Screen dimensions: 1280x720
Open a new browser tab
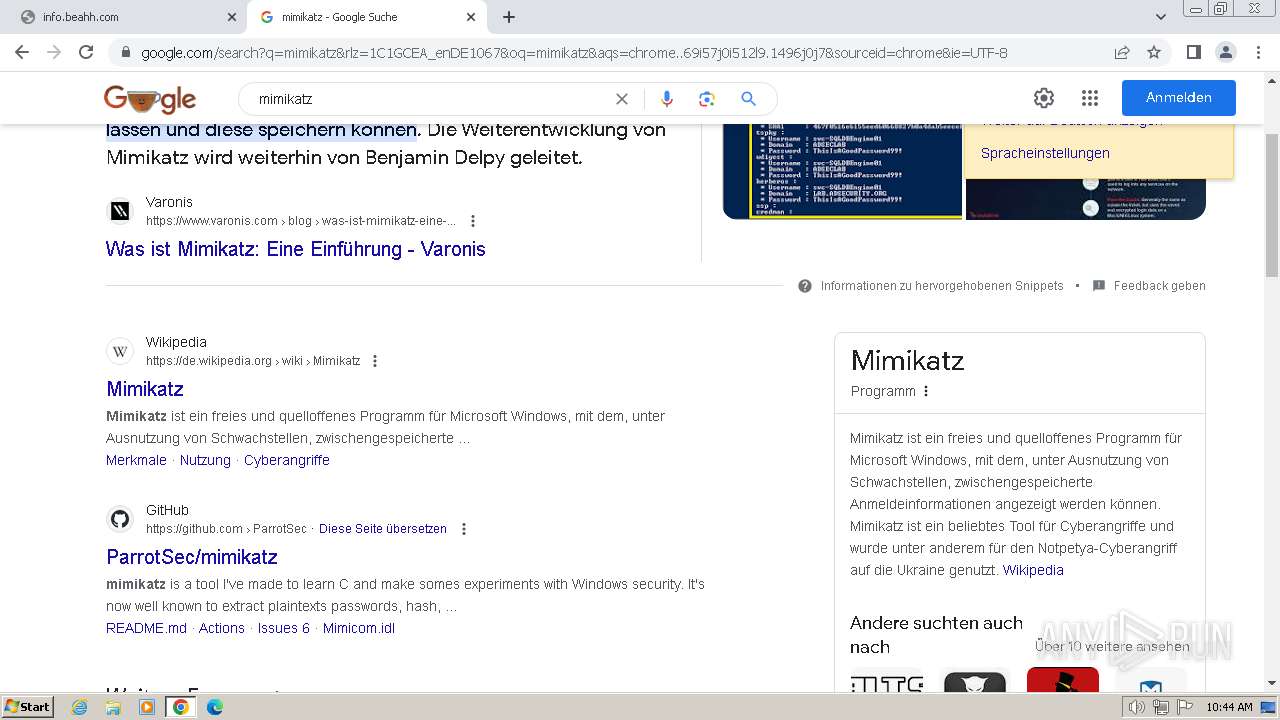[x=509, y=17]
